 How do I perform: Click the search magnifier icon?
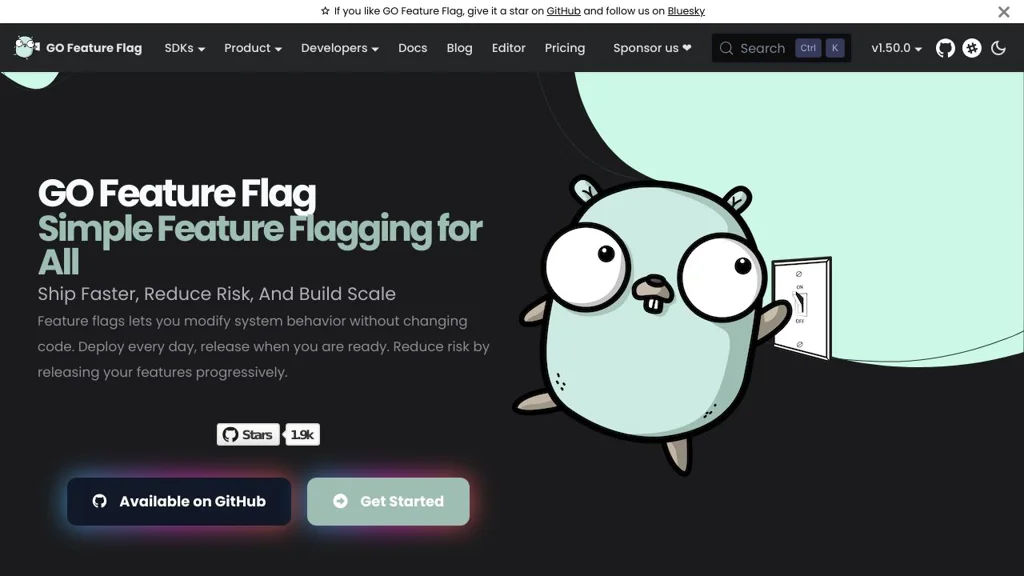tap(726, 48)
